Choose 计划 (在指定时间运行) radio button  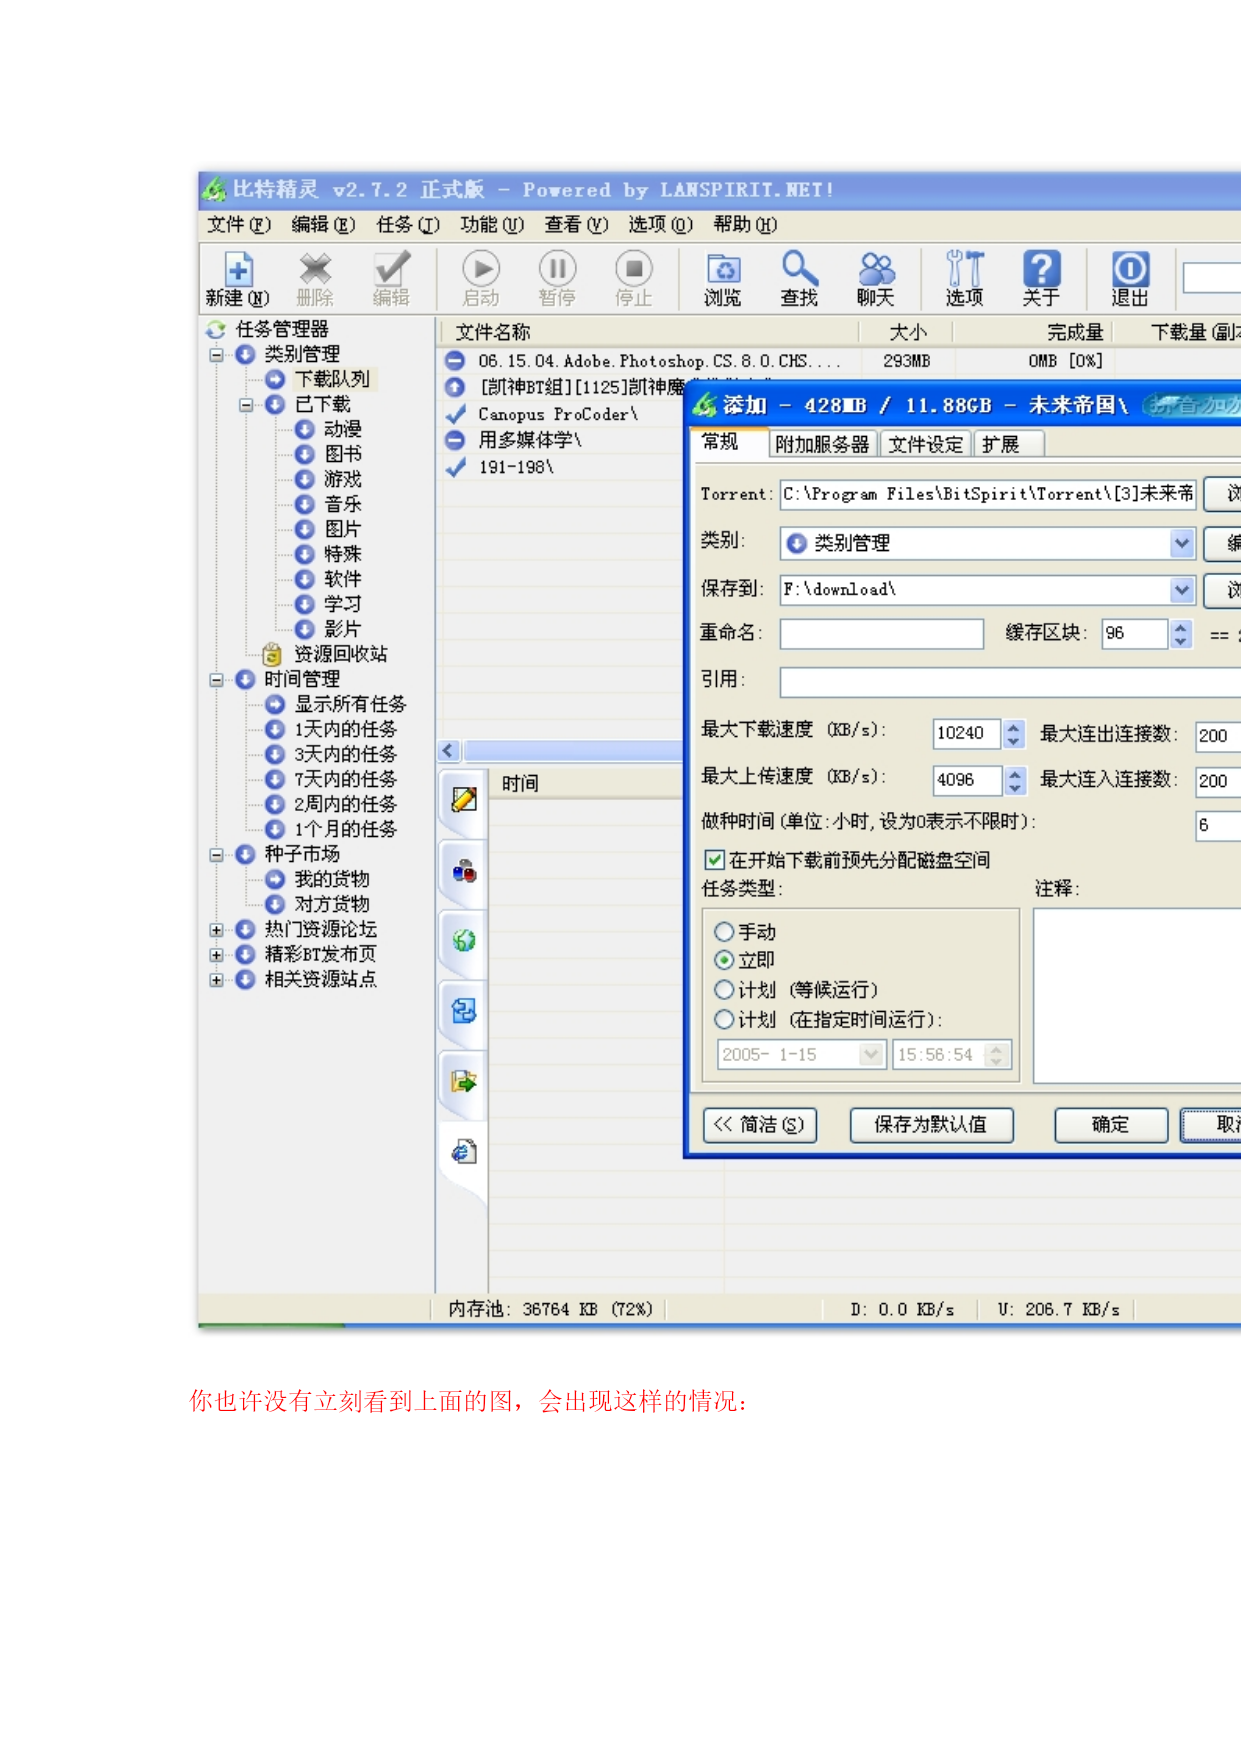(724, 1020)
